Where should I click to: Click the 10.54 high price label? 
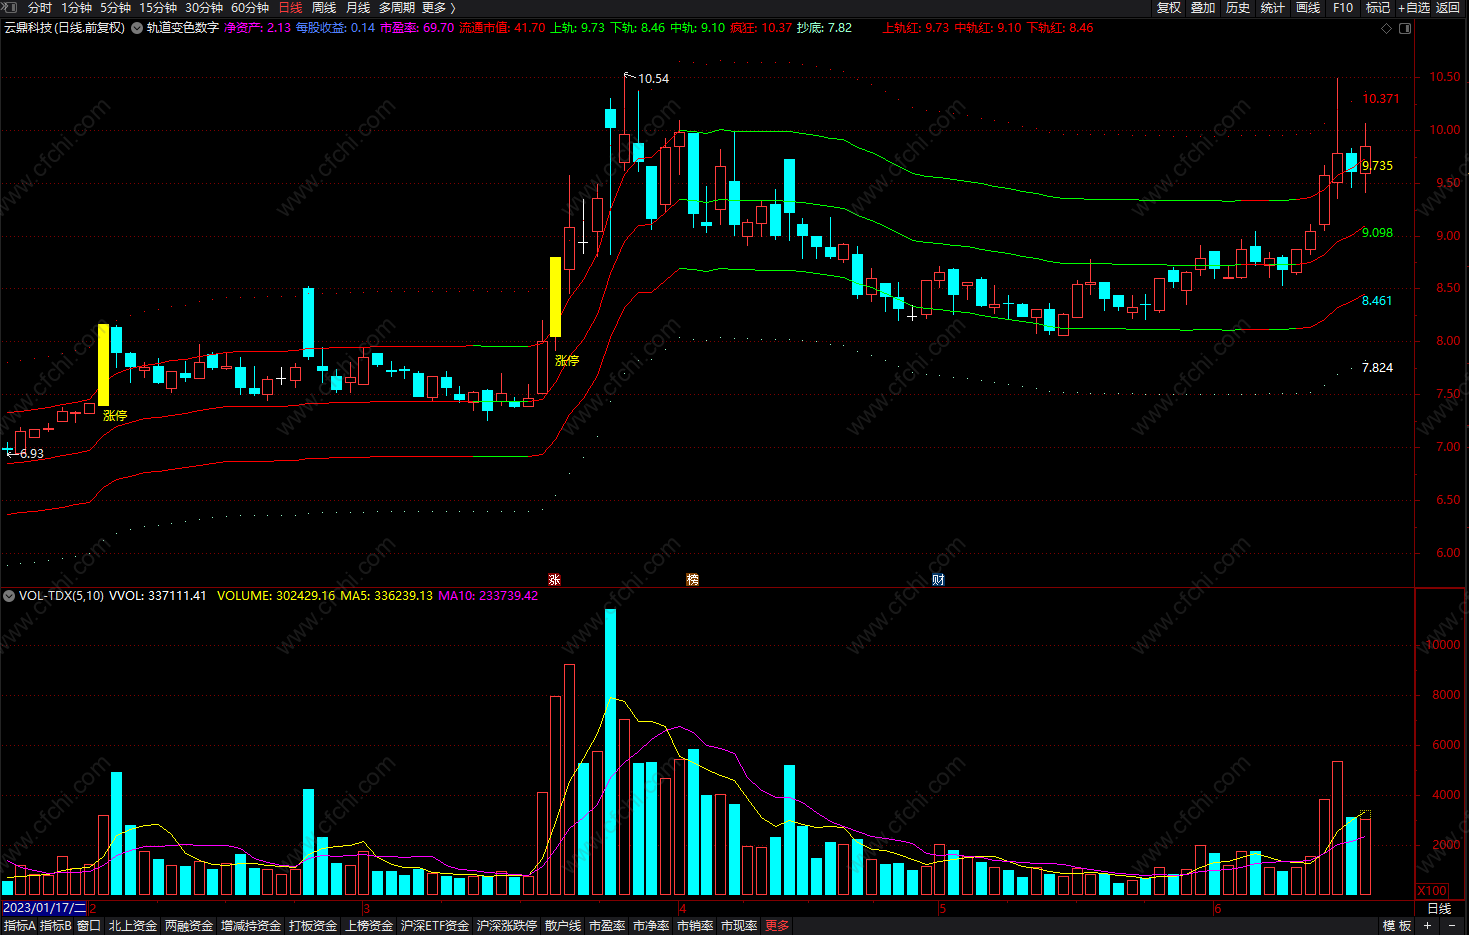coord(653,78)
